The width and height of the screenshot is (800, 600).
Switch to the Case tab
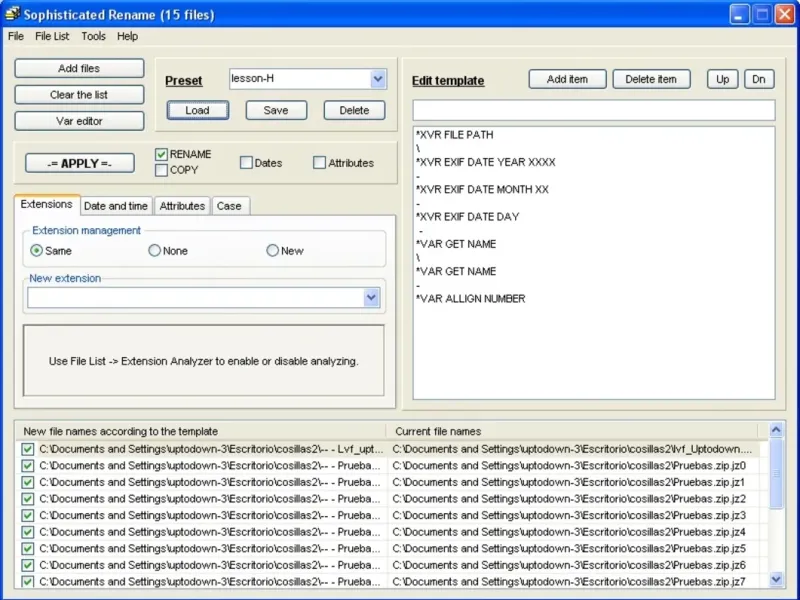[229, 206]
